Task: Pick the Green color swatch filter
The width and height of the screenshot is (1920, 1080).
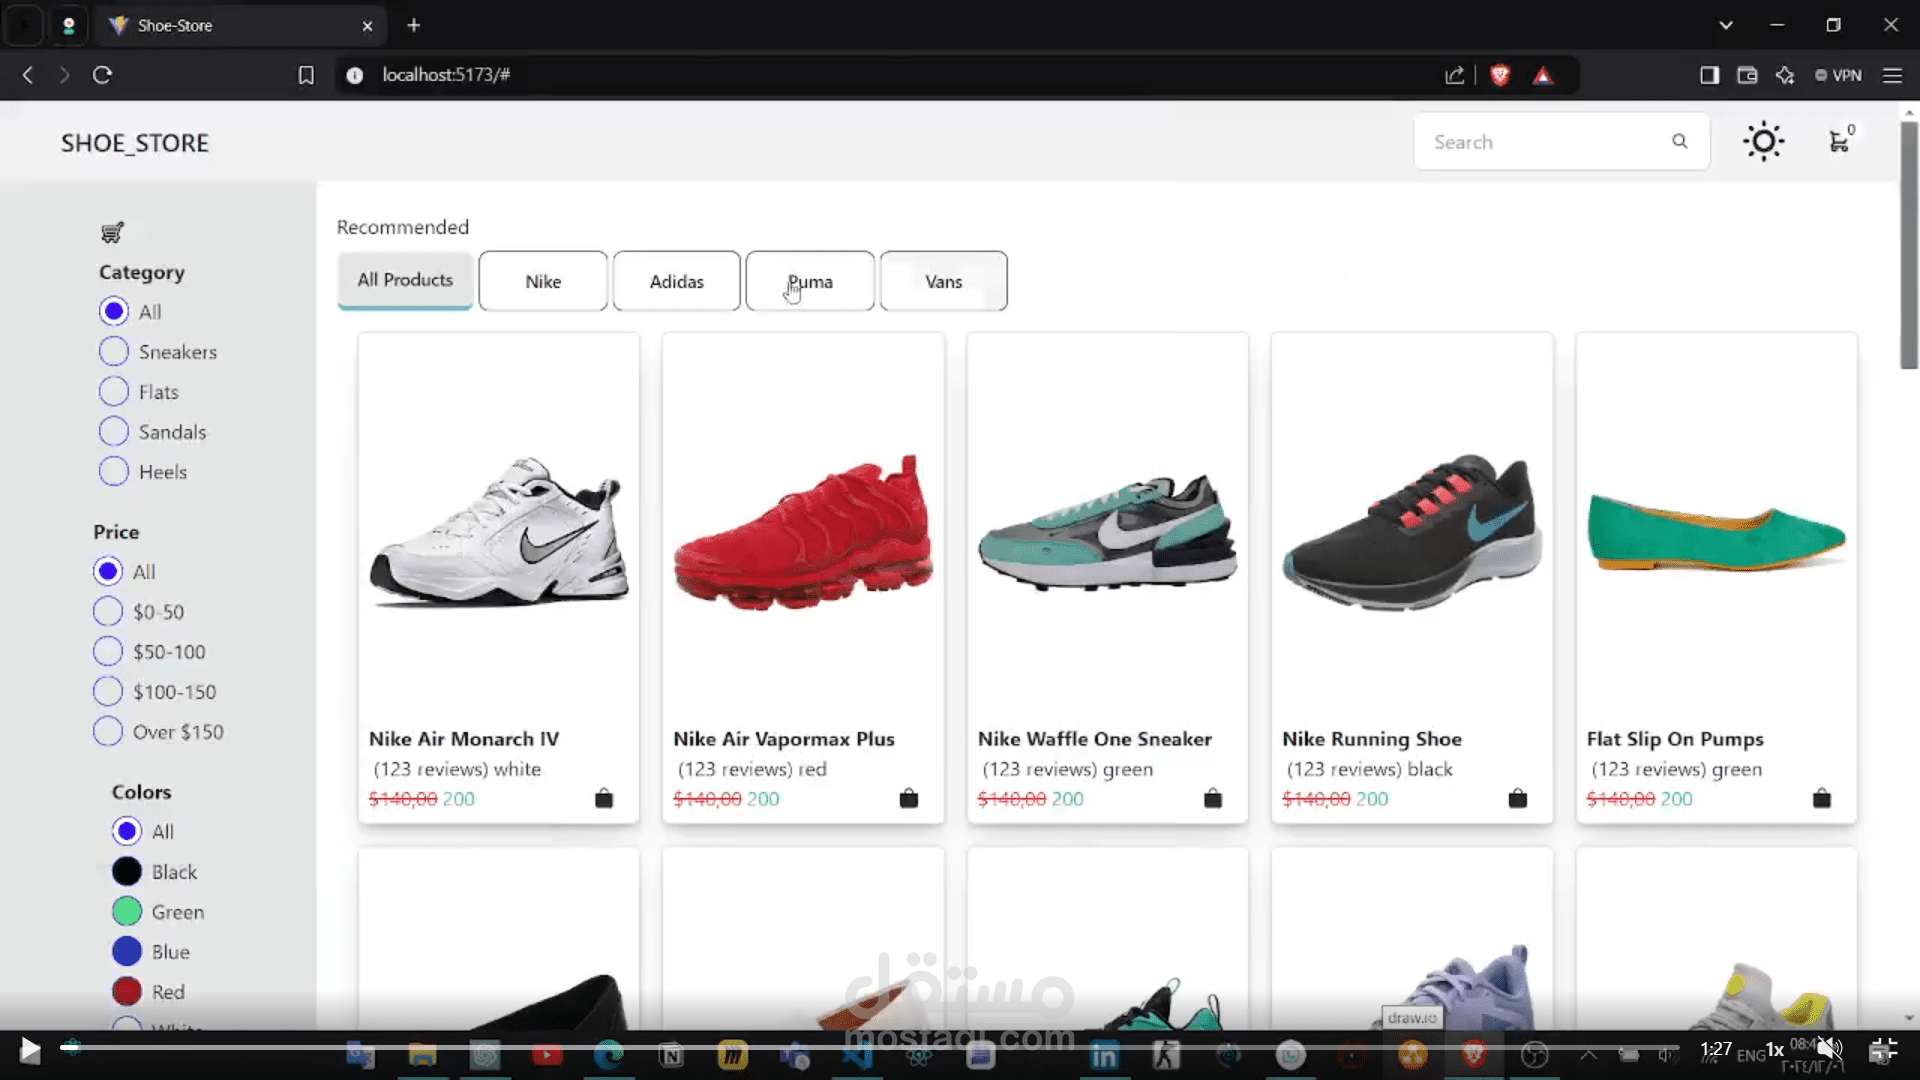Action: [127, 911]
